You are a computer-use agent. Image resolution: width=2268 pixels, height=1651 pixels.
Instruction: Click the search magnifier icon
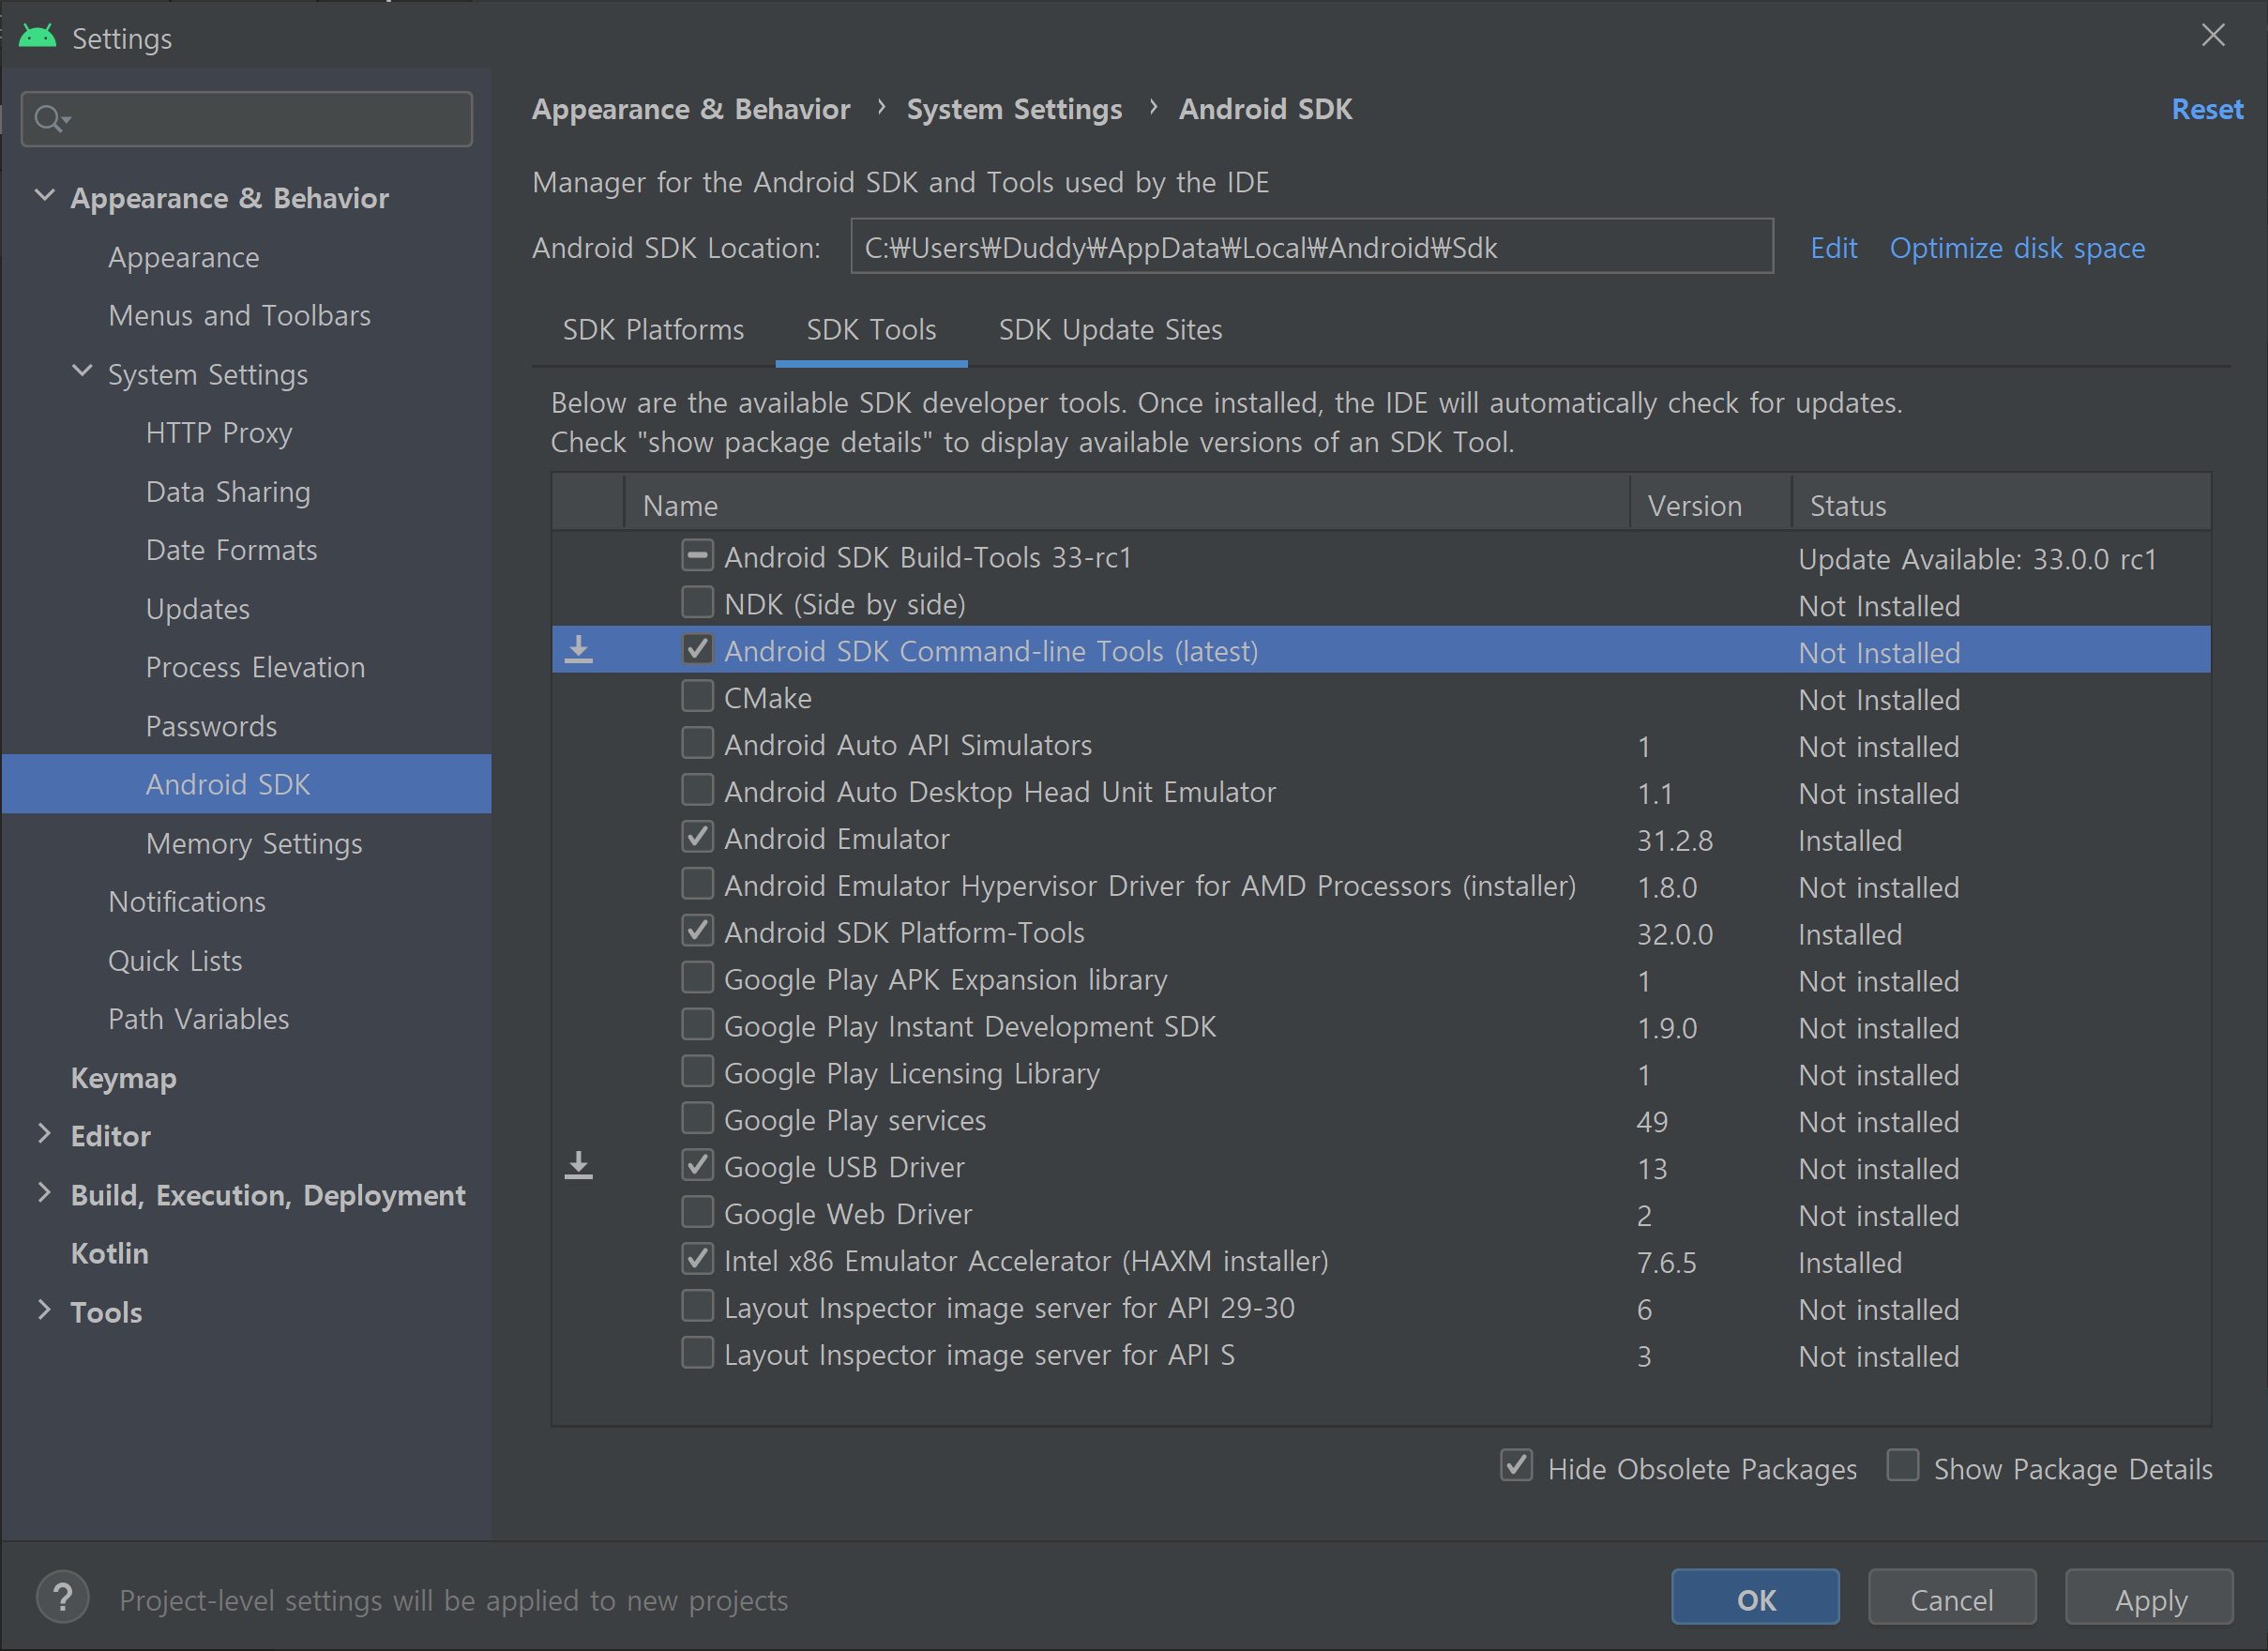48,119
